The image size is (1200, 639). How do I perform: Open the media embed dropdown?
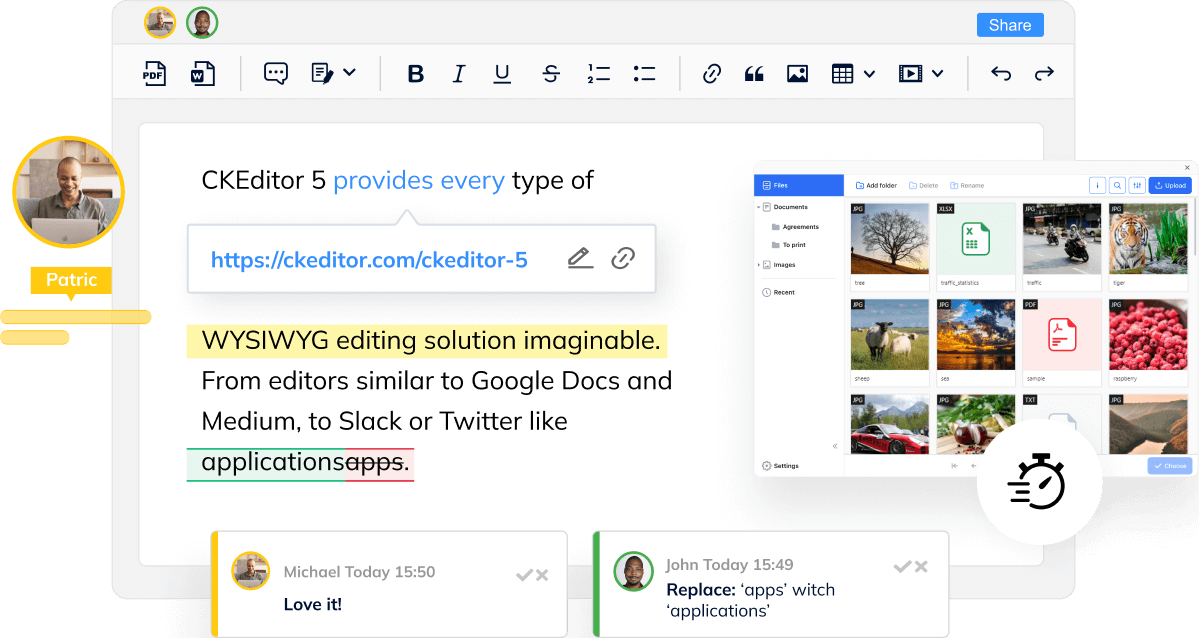click(921, 73)
